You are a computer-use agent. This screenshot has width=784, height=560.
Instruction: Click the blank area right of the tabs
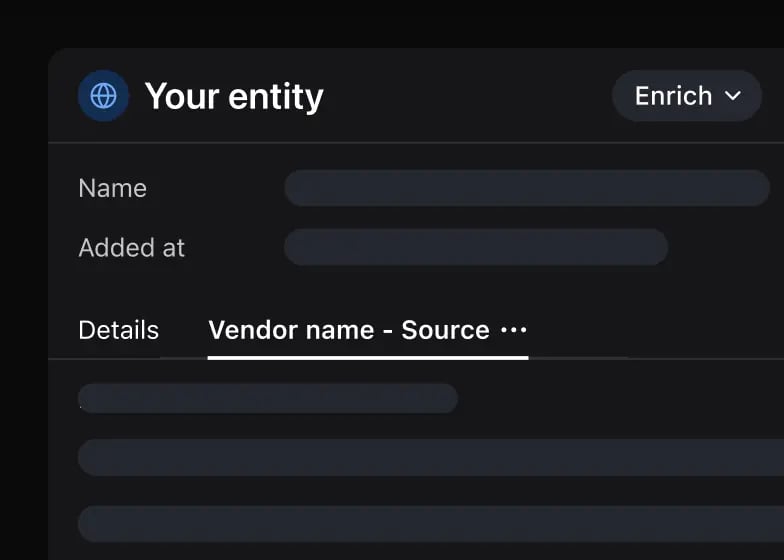[660, 330]
